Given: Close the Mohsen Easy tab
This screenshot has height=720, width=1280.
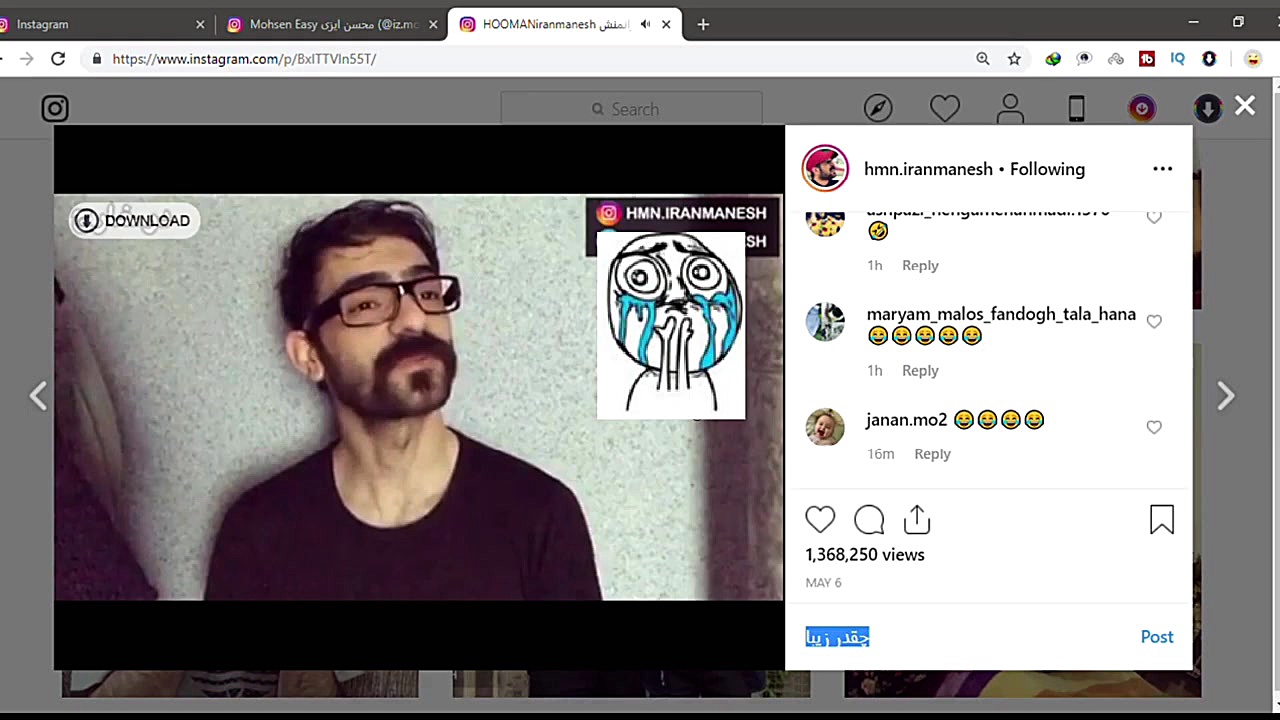Looking at the screenshot, I should click(433, 24).
